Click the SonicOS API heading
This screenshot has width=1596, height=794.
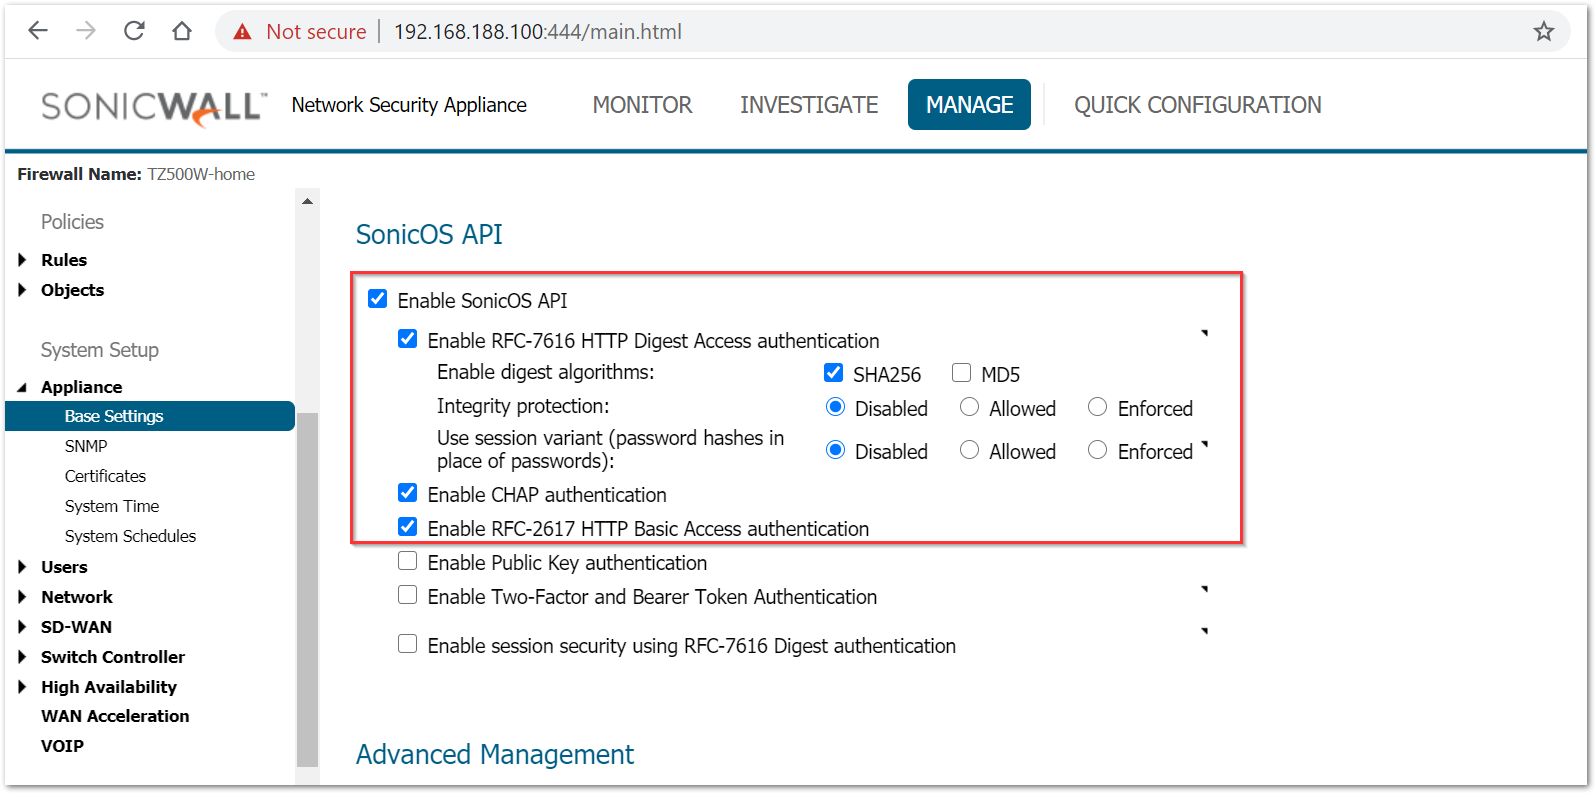point(429,234)
